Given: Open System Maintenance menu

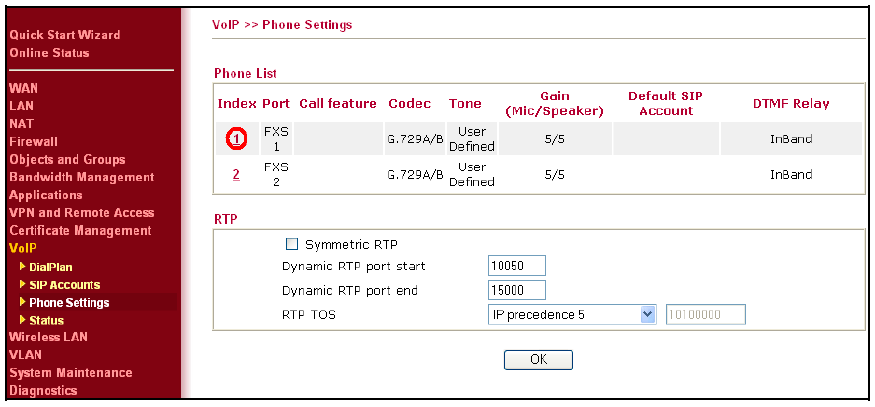Looking at the screenshot, I should pyautogui.click(x=71, y=372).
